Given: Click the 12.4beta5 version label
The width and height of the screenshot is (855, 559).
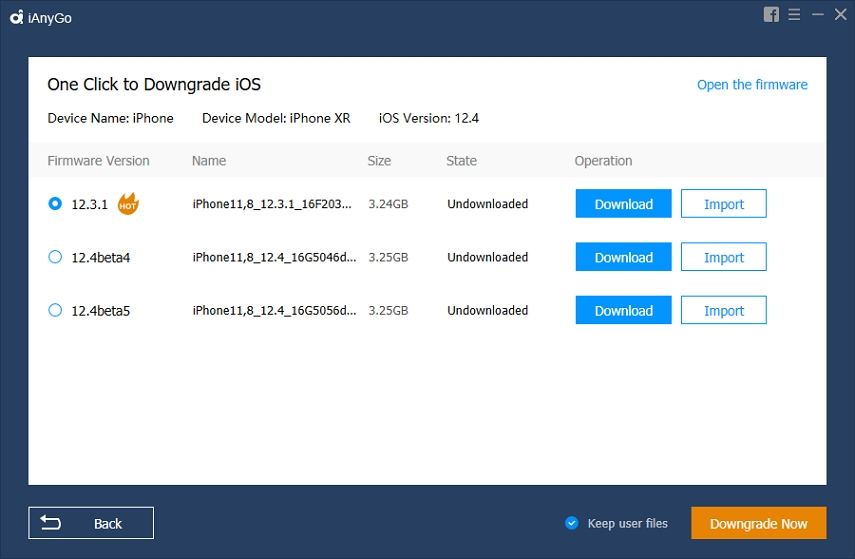Looking at the screenshot, I should coord(101,311).
